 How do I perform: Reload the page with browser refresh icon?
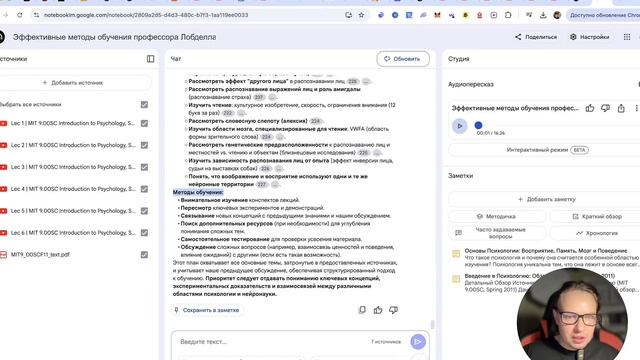[x=20, y=15]
